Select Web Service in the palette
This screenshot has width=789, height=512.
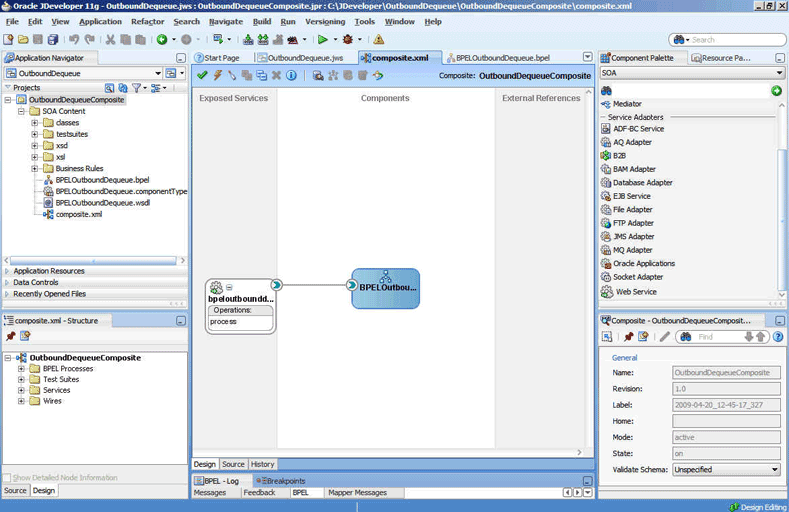(629, 292)
